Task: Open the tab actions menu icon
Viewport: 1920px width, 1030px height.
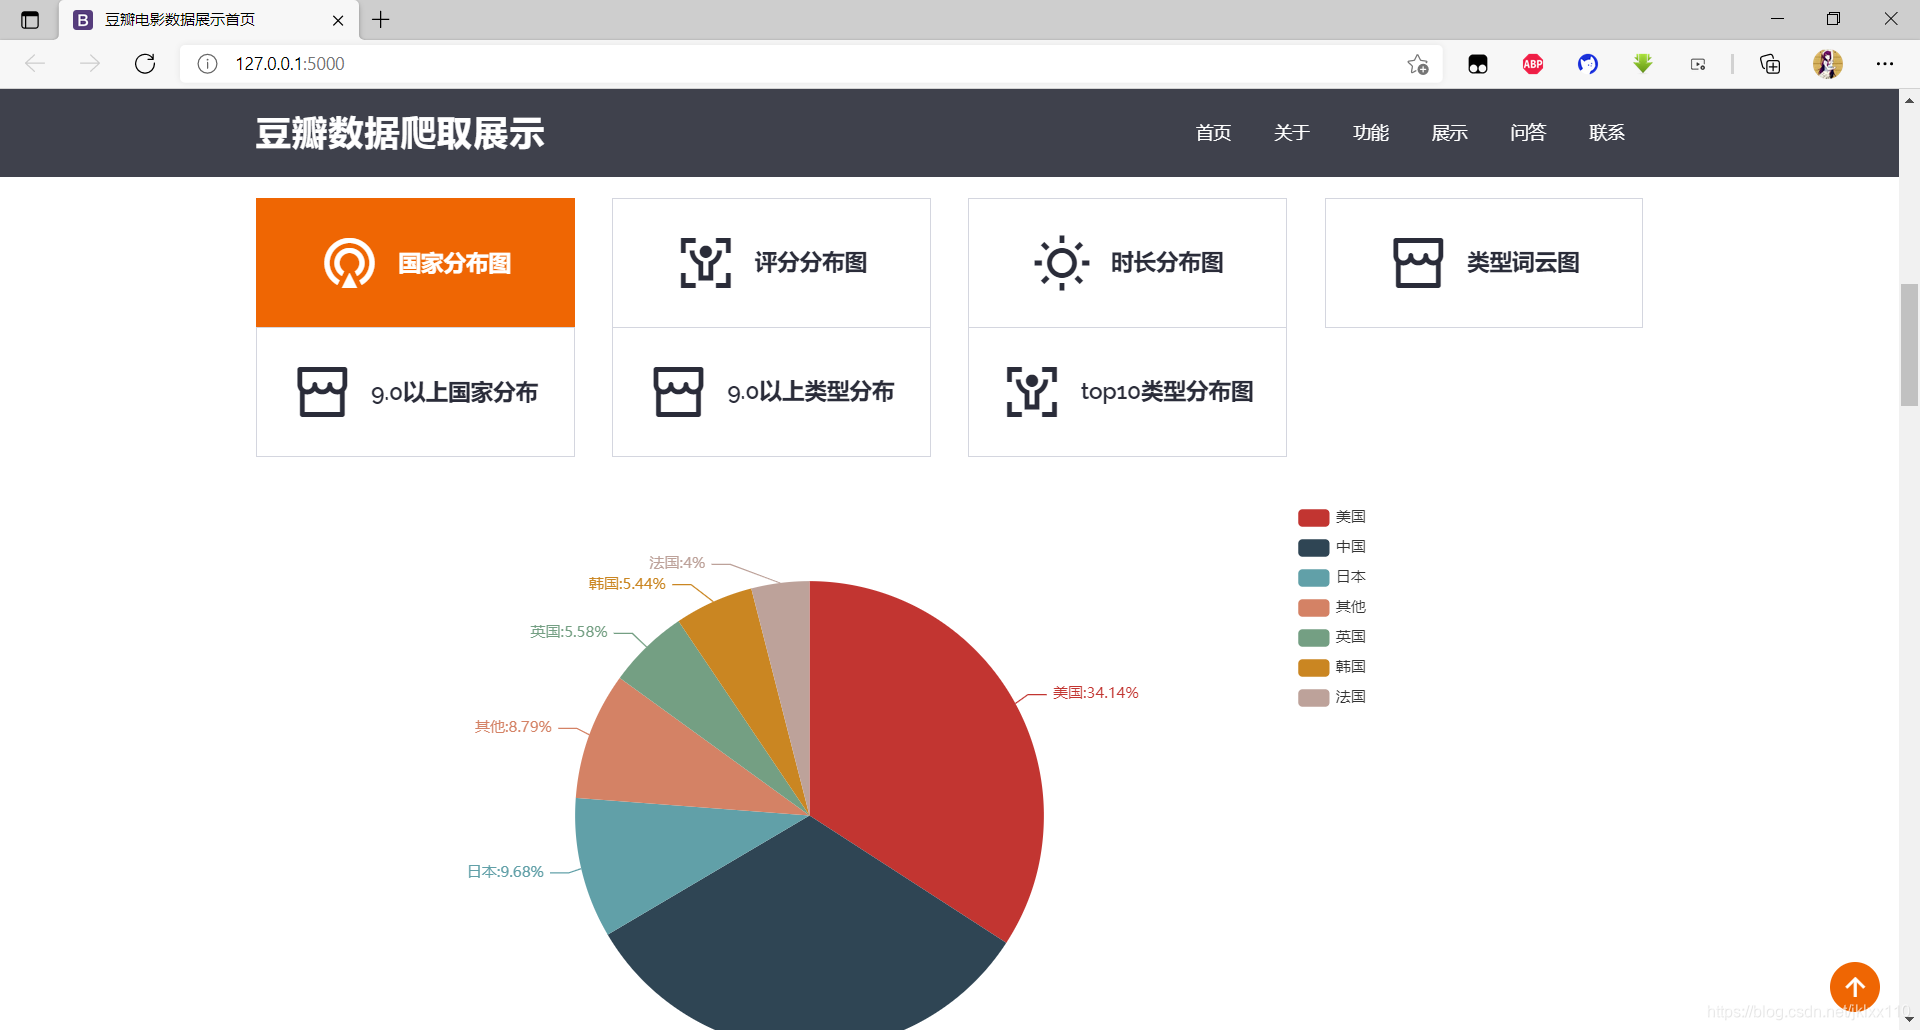Action: pos(30,20)
